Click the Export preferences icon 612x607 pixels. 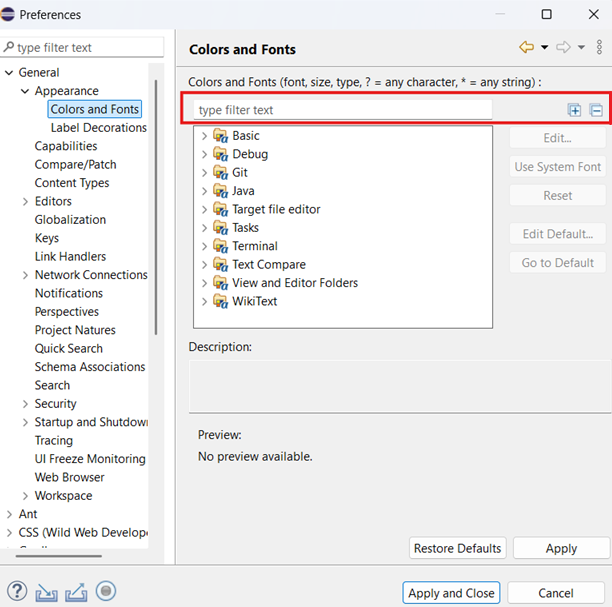tap(76, 592)
